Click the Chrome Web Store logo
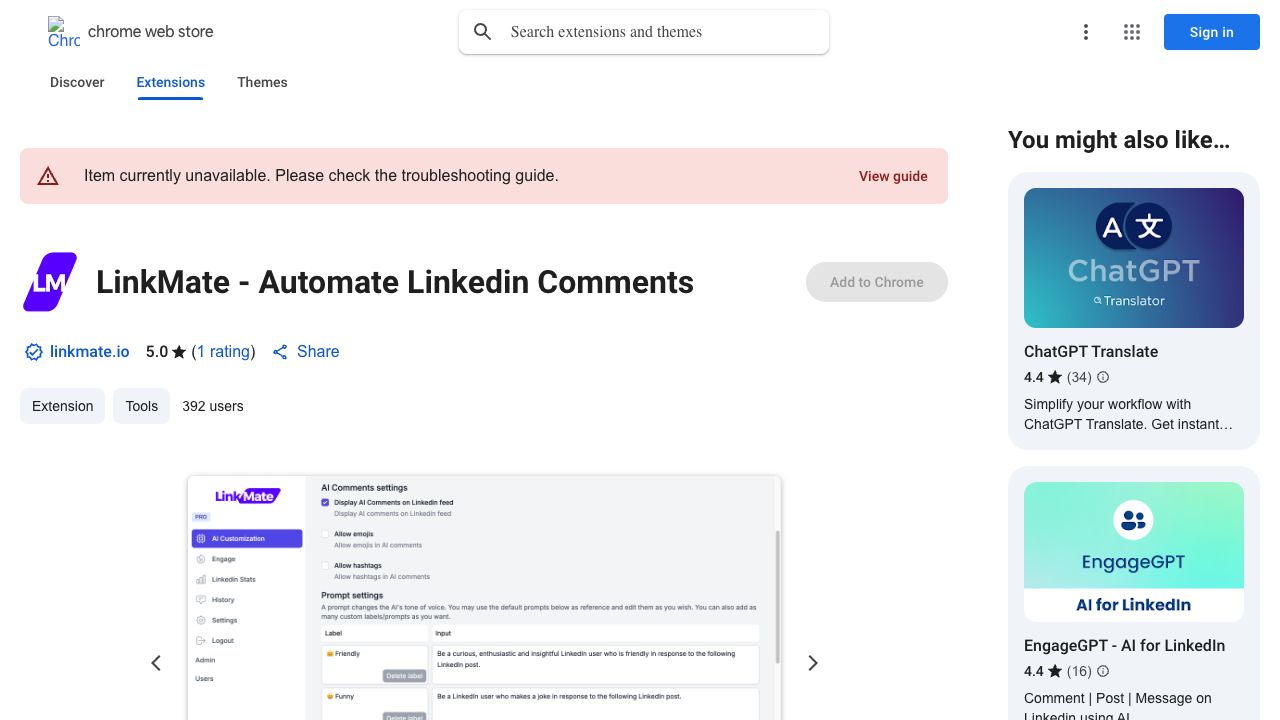This screenshot has width=1280, height=720. (x=64, y=32)
